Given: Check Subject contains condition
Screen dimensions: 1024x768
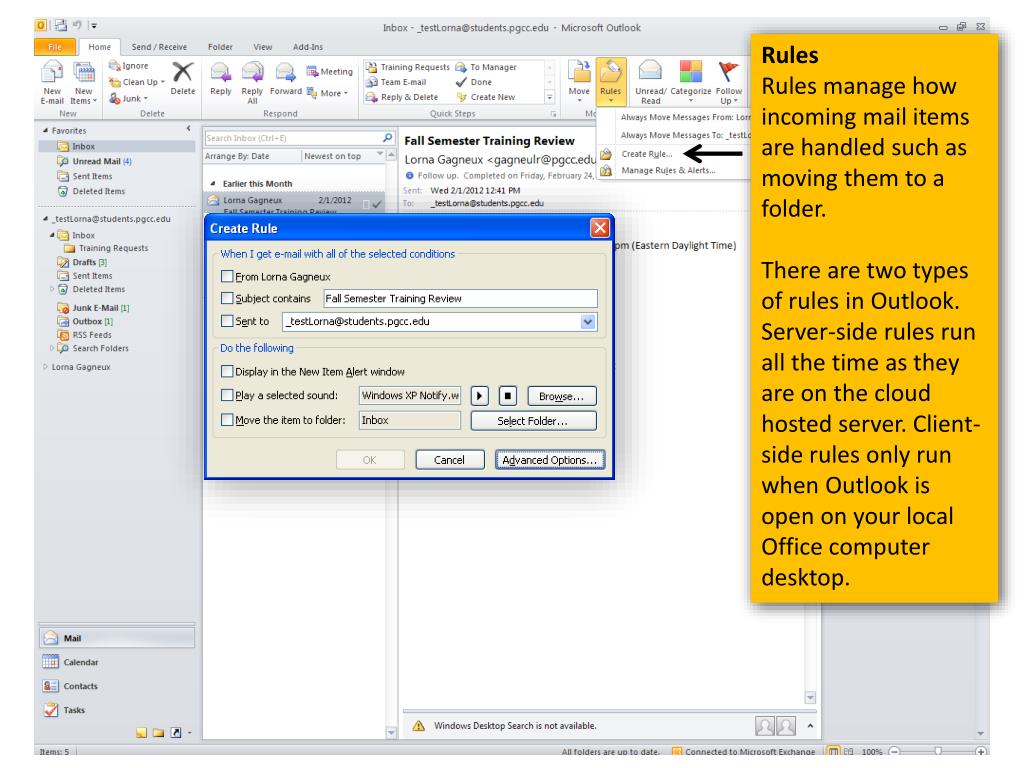Looking at the screenshot, I should 227,298.
